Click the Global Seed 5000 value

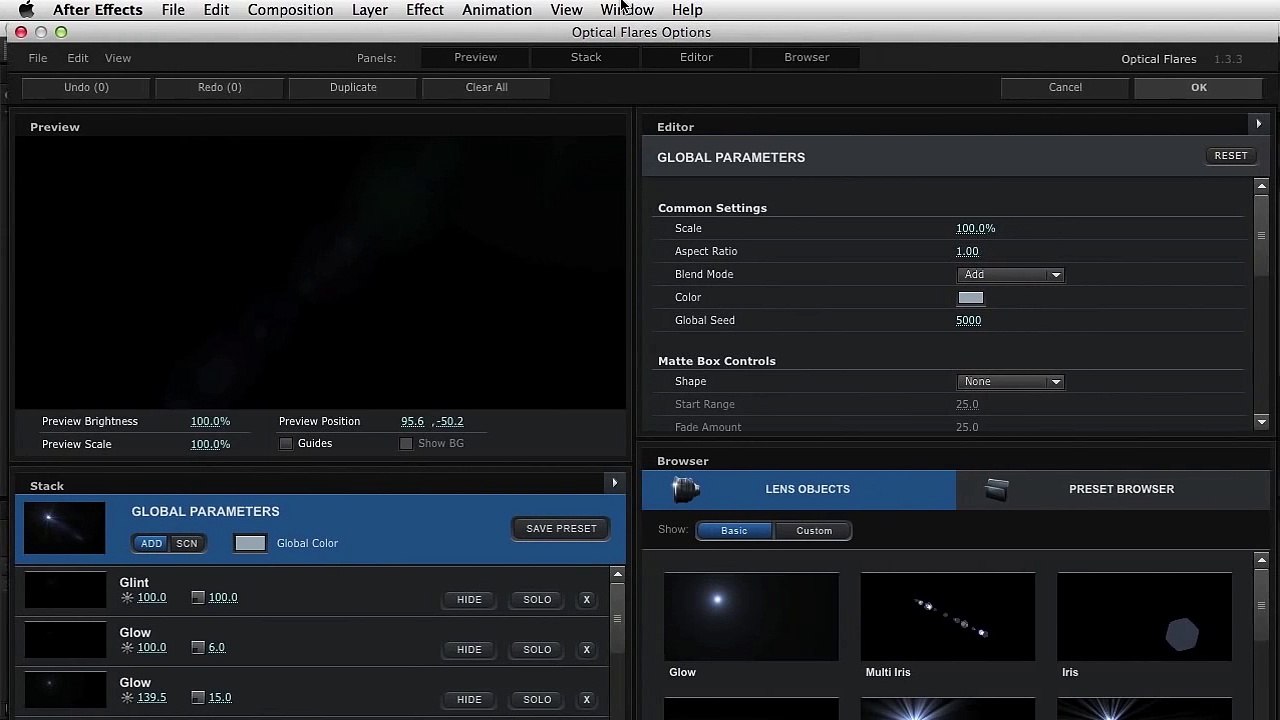(968, 321)
